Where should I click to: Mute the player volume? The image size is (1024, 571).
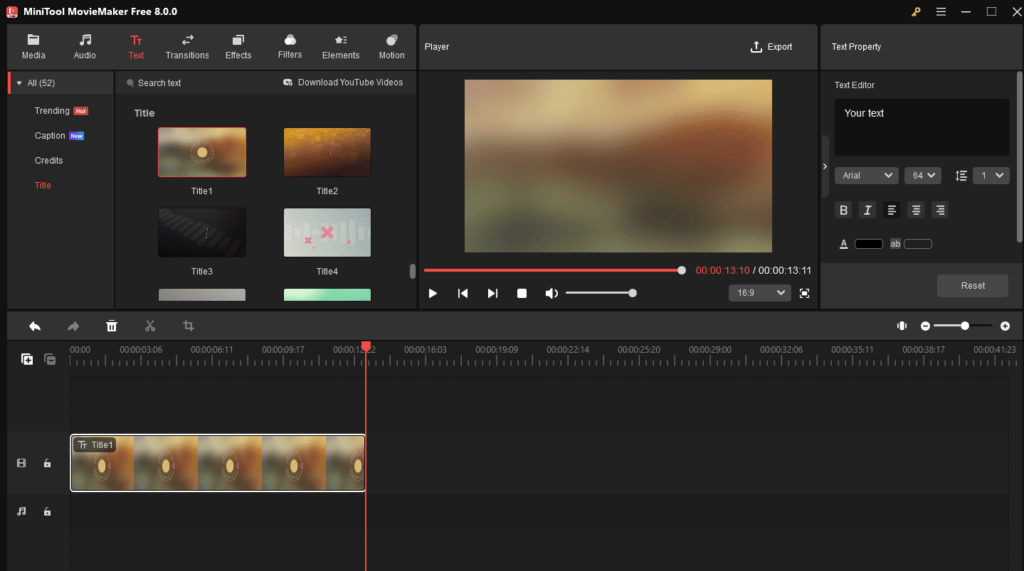552,293
